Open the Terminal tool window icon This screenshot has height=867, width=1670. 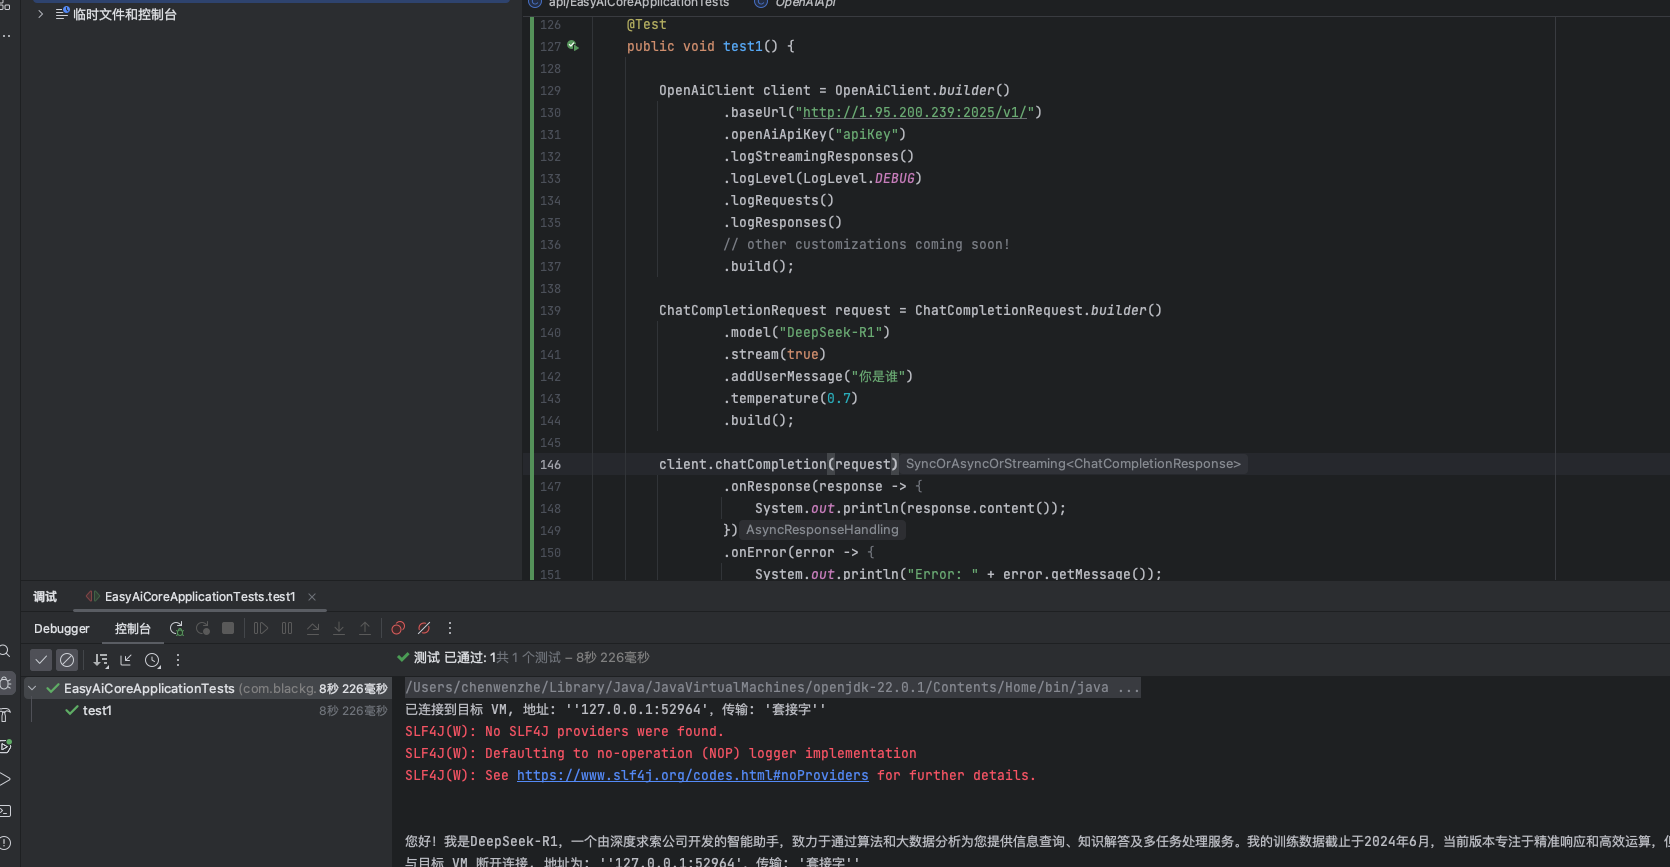(x=5, y=811)
